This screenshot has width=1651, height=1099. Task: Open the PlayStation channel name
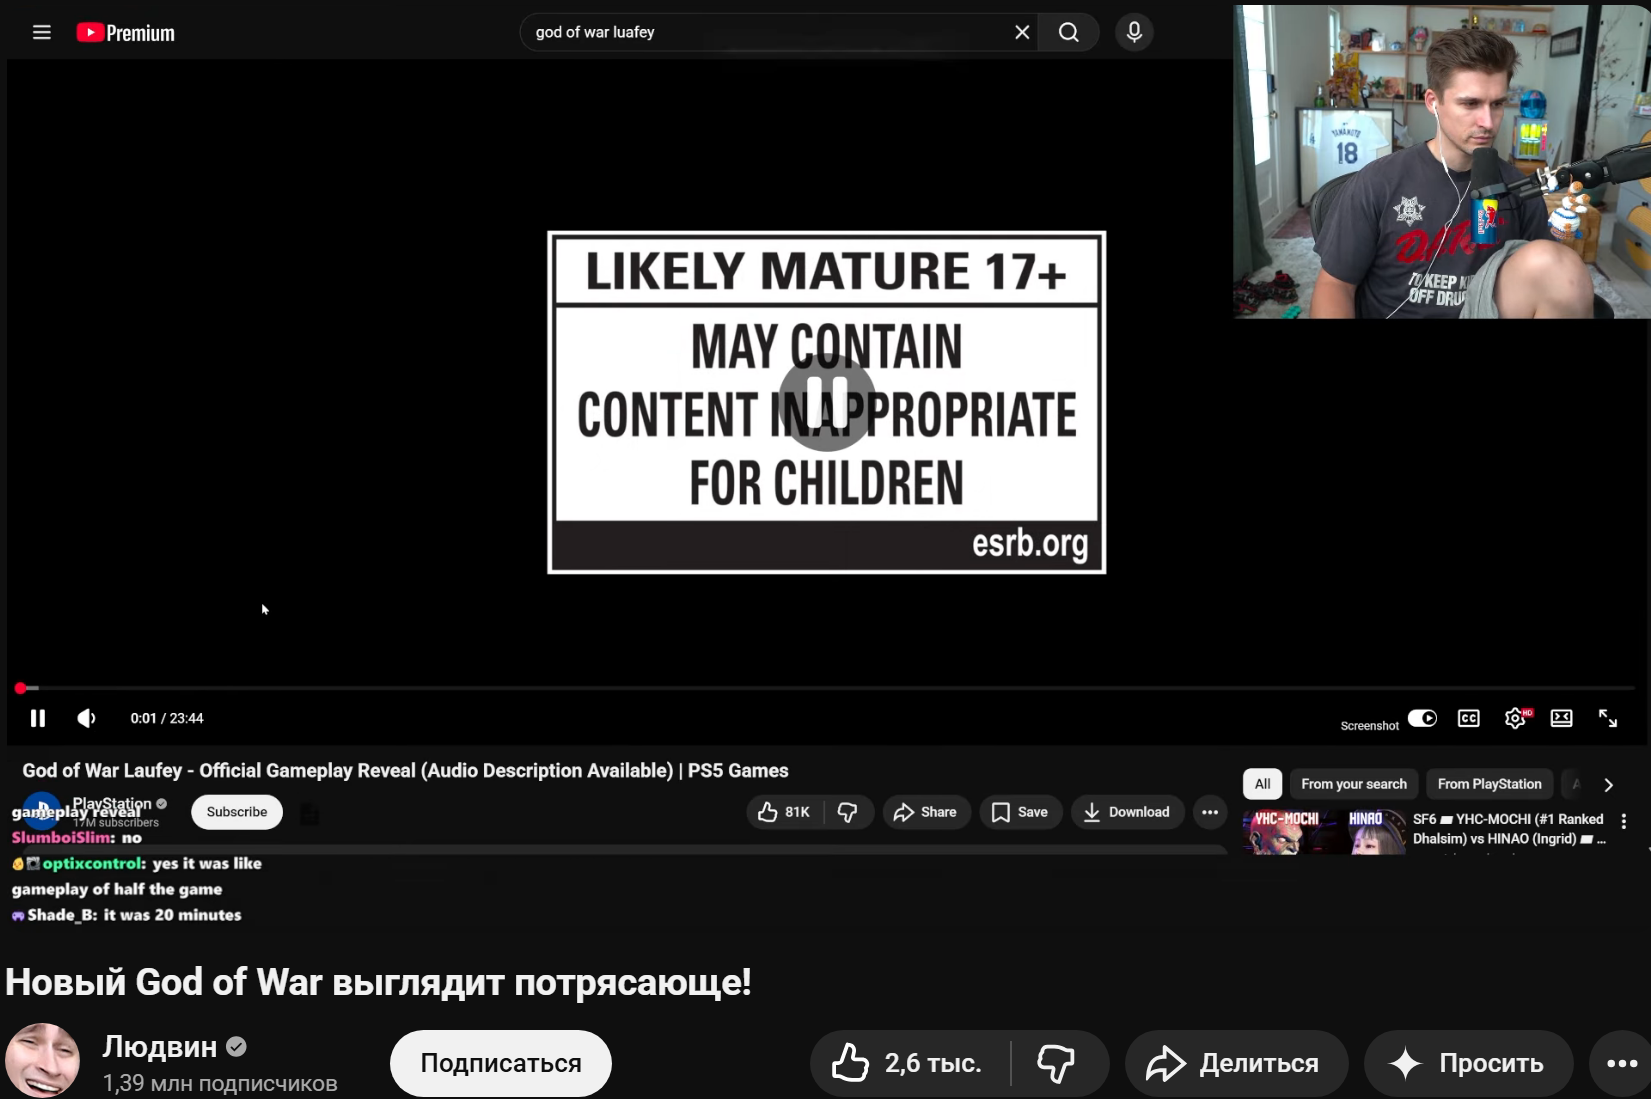click(x=112, y=803)
